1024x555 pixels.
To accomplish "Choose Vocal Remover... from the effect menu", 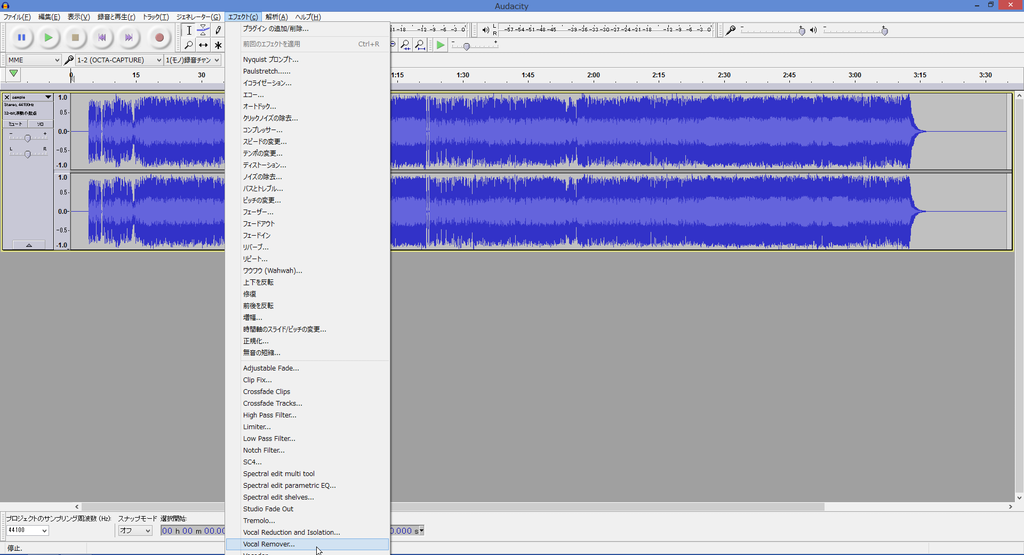I will 269,544.
